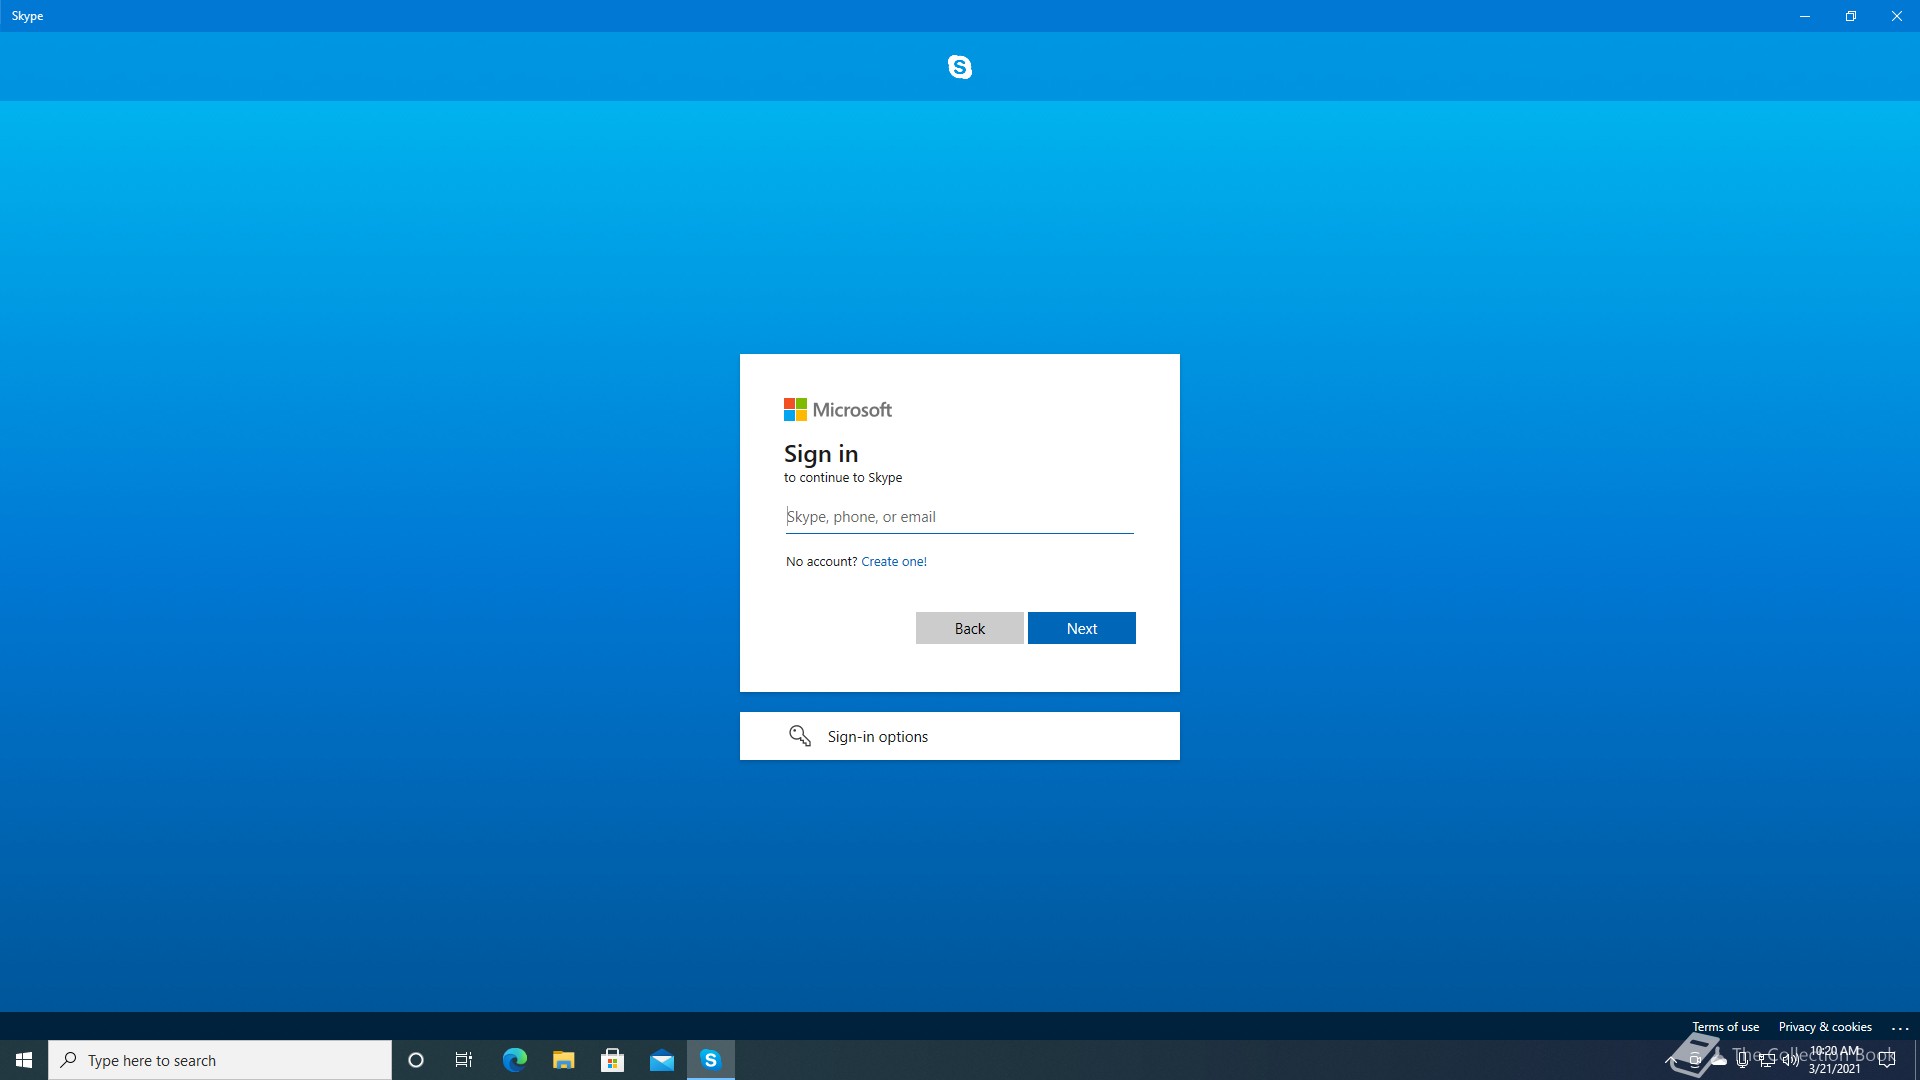Open Skype from the taskbar
This screenshot has height=1080, width=1920.
[710, 1060]
